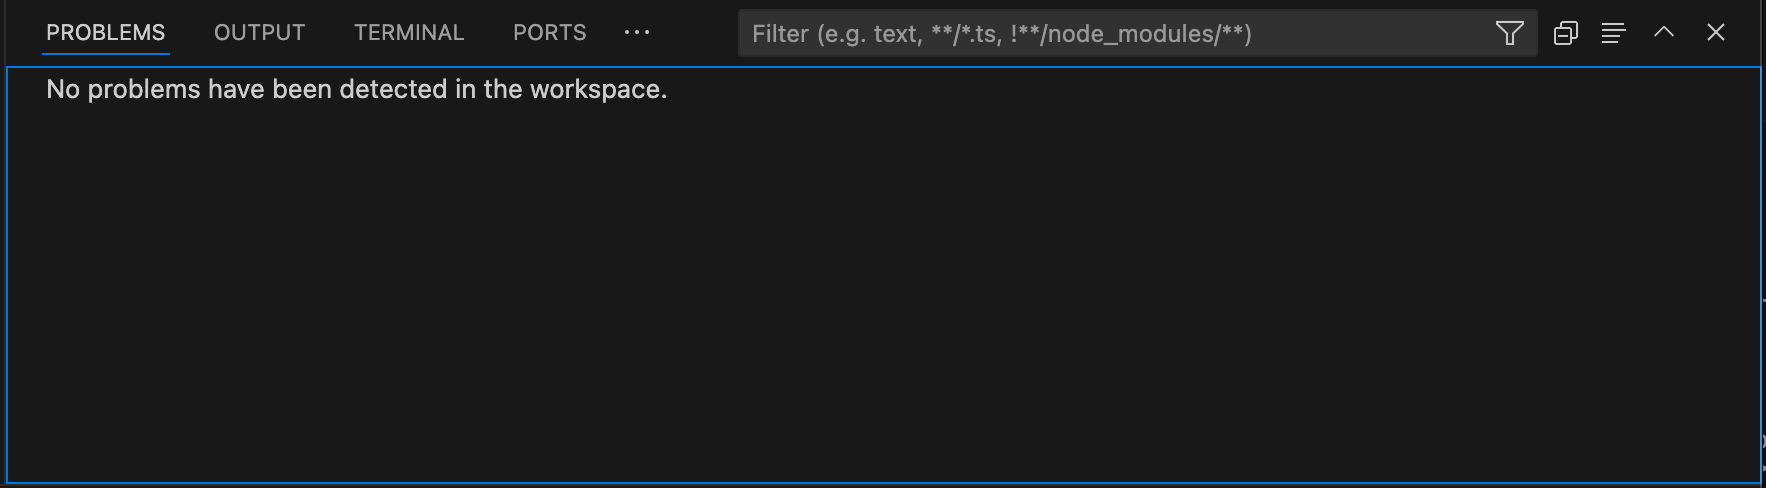The image size is (1766, 488).
Task: Switch to the Problems tab
Action: [106, 33]
